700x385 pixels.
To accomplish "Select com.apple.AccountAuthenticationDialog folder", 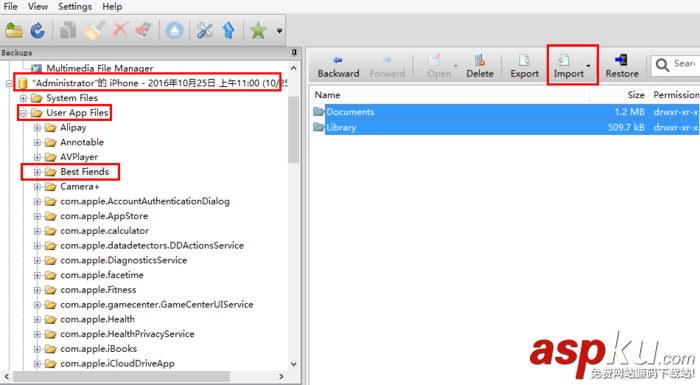I will (145, 201).
